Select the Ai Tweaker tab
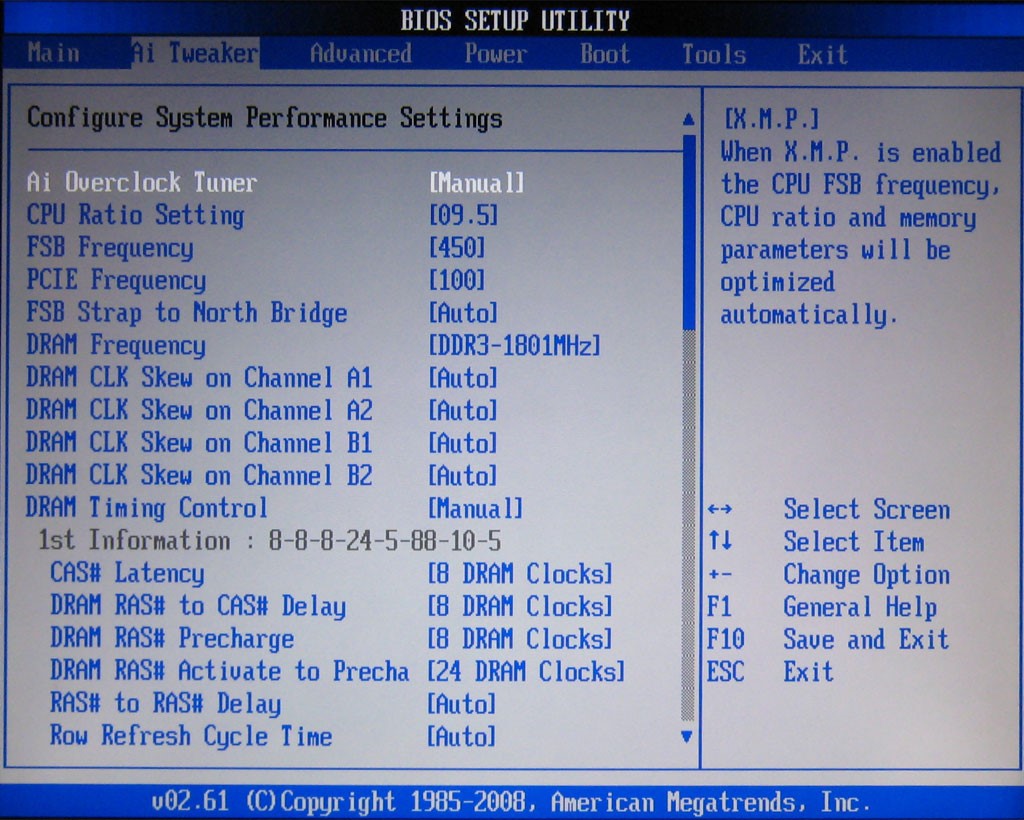Image resolution: width=1024 pixels, height=820 pixels. (x=195, y=53)
